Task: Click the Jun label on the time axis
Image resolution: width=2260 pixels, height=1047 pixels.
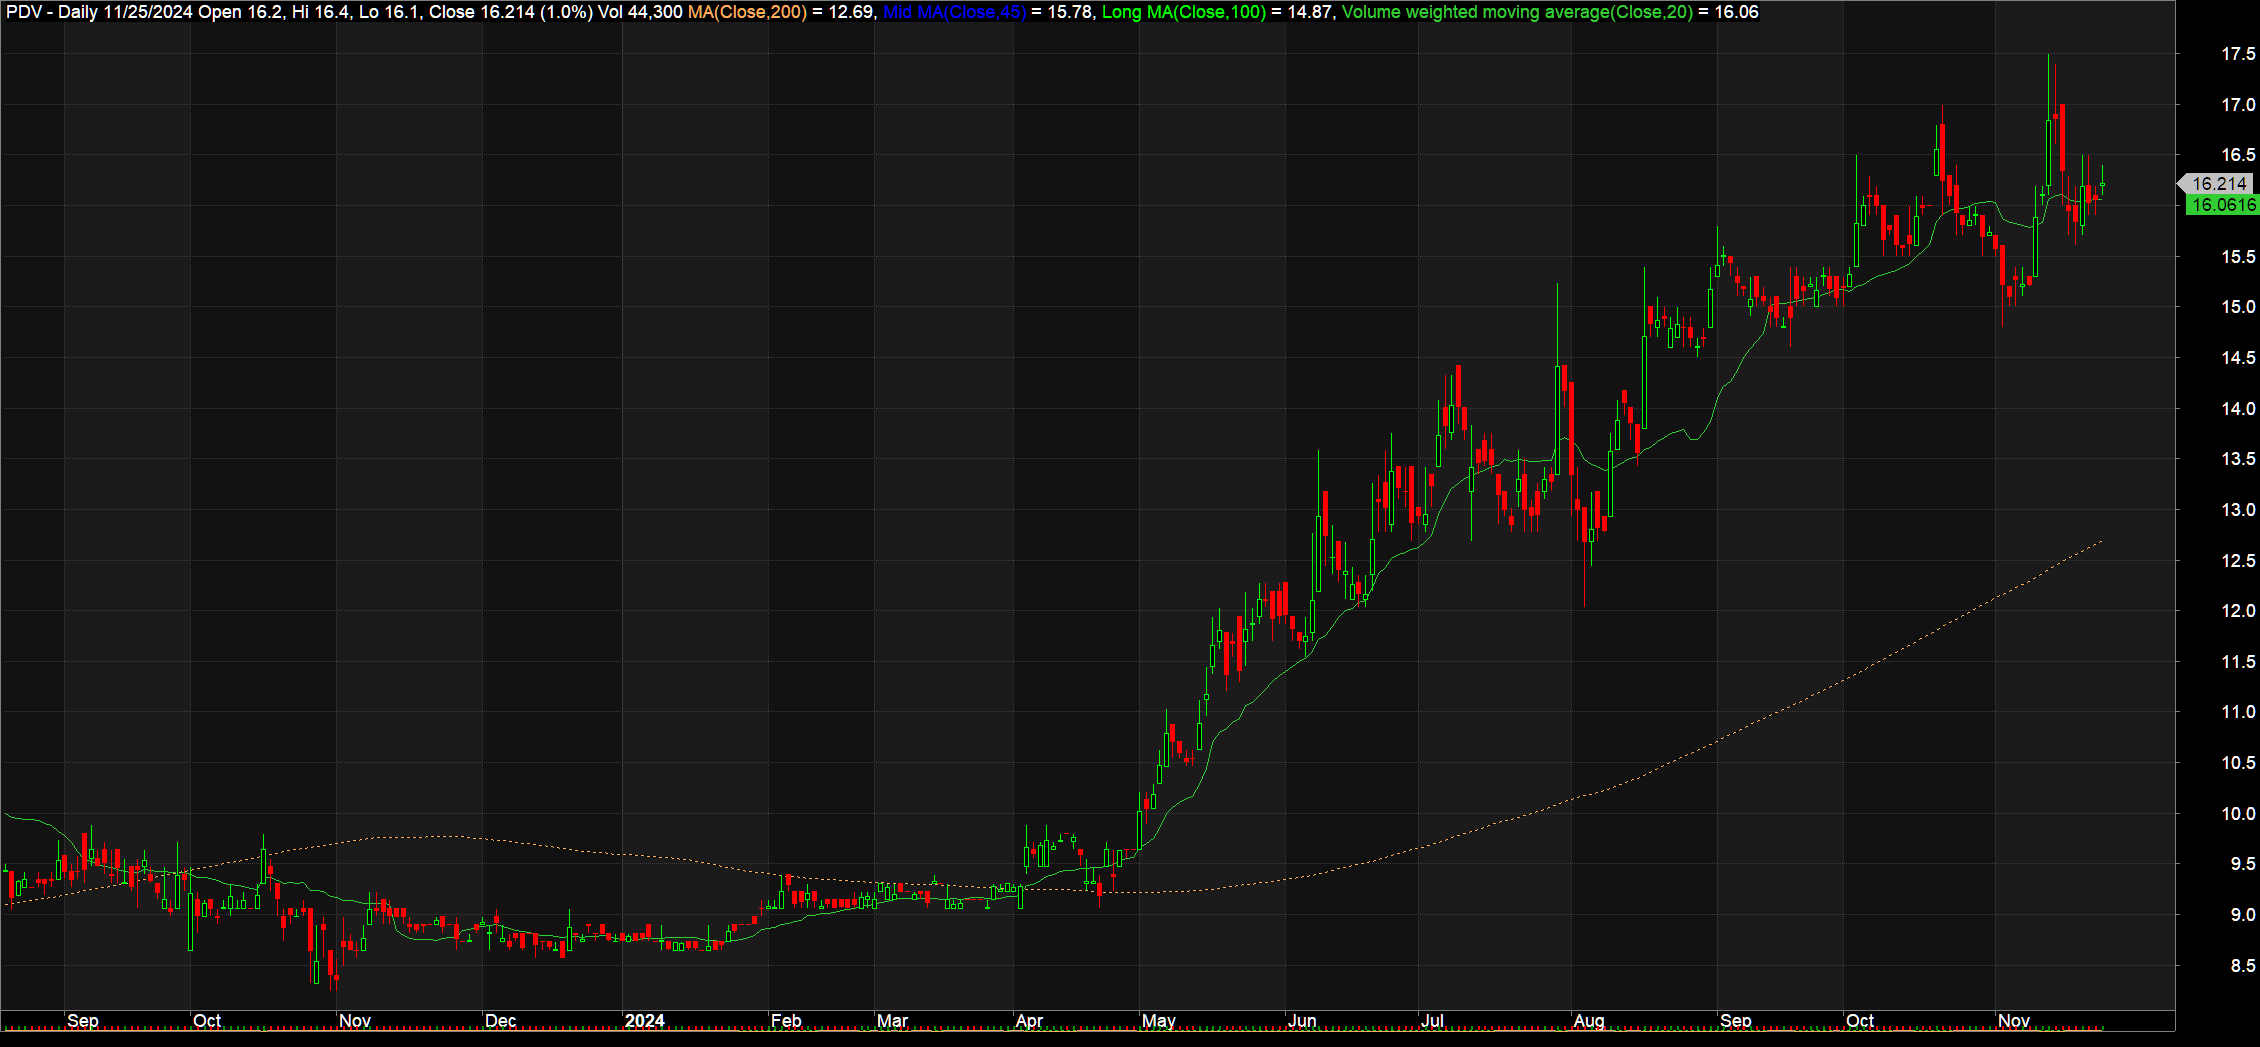Action: 1302,1021
